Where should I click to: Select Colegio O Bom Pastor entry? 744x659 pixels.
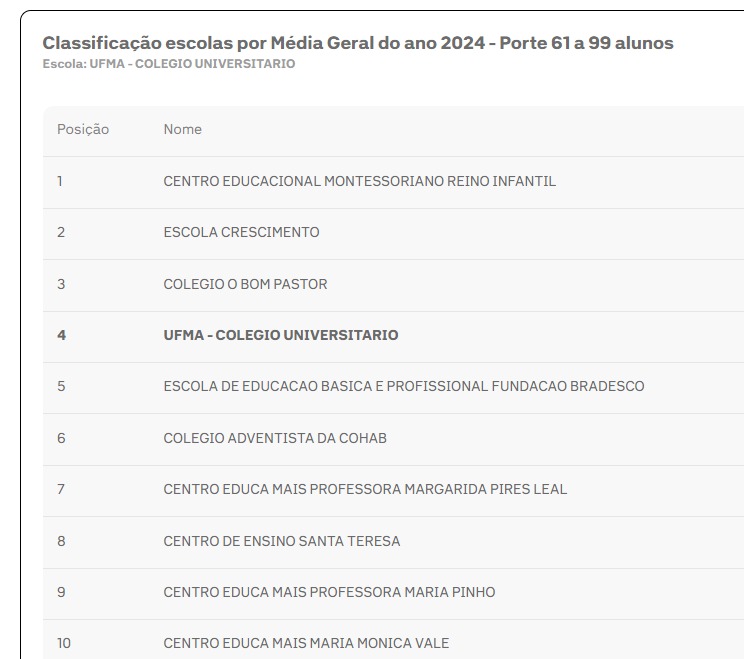pyautogui.click(x=245, y=284)
